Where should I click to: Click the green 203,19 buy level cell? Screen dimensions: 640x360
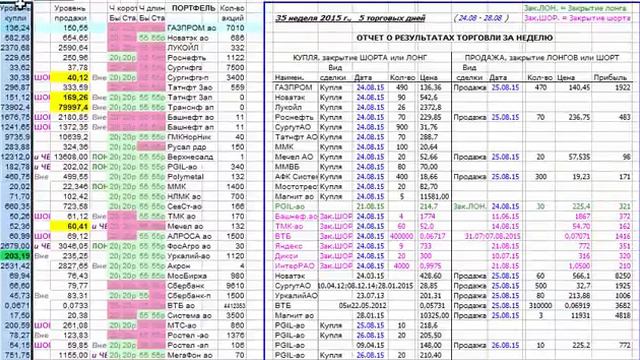(16, 256)
